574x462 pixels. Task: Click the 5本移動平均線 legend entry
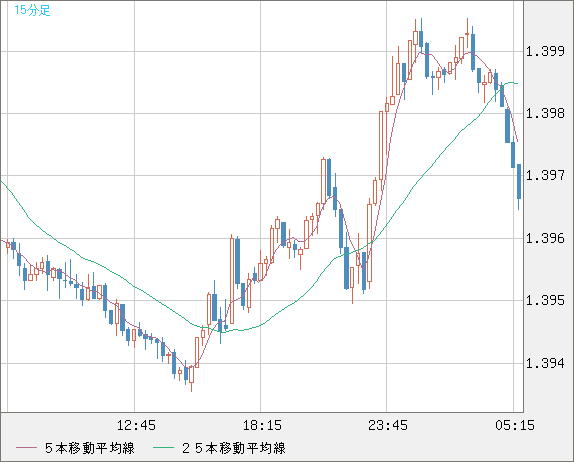tap(90, 448)
